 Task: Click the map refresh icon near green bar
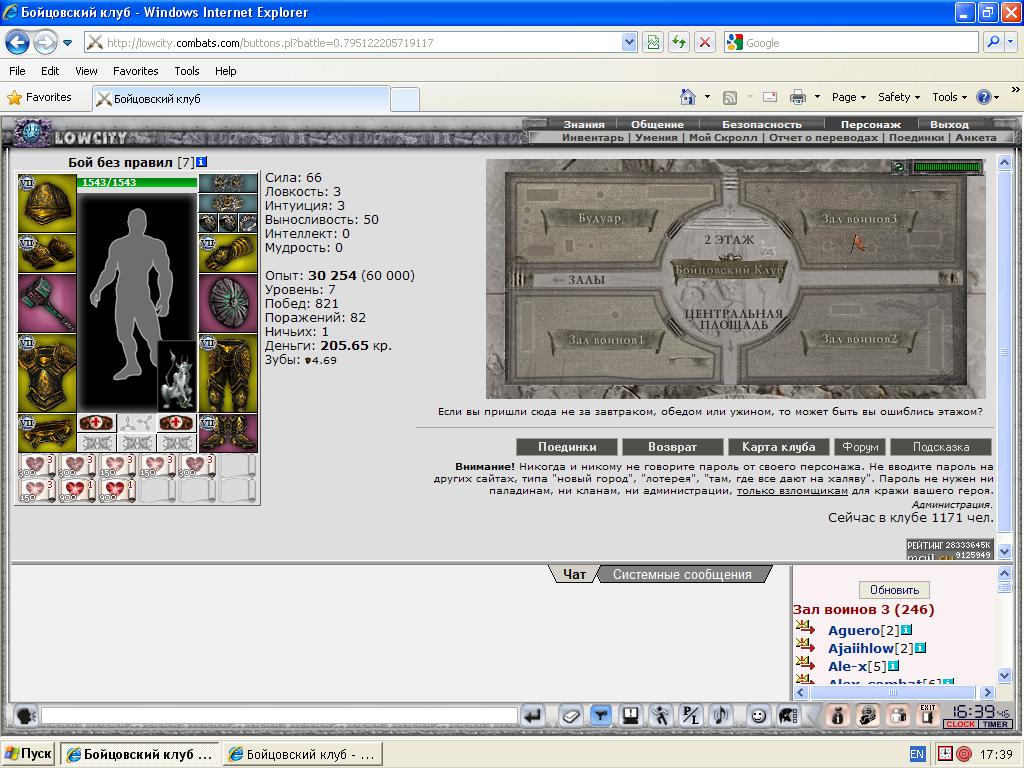pos(899,167)
